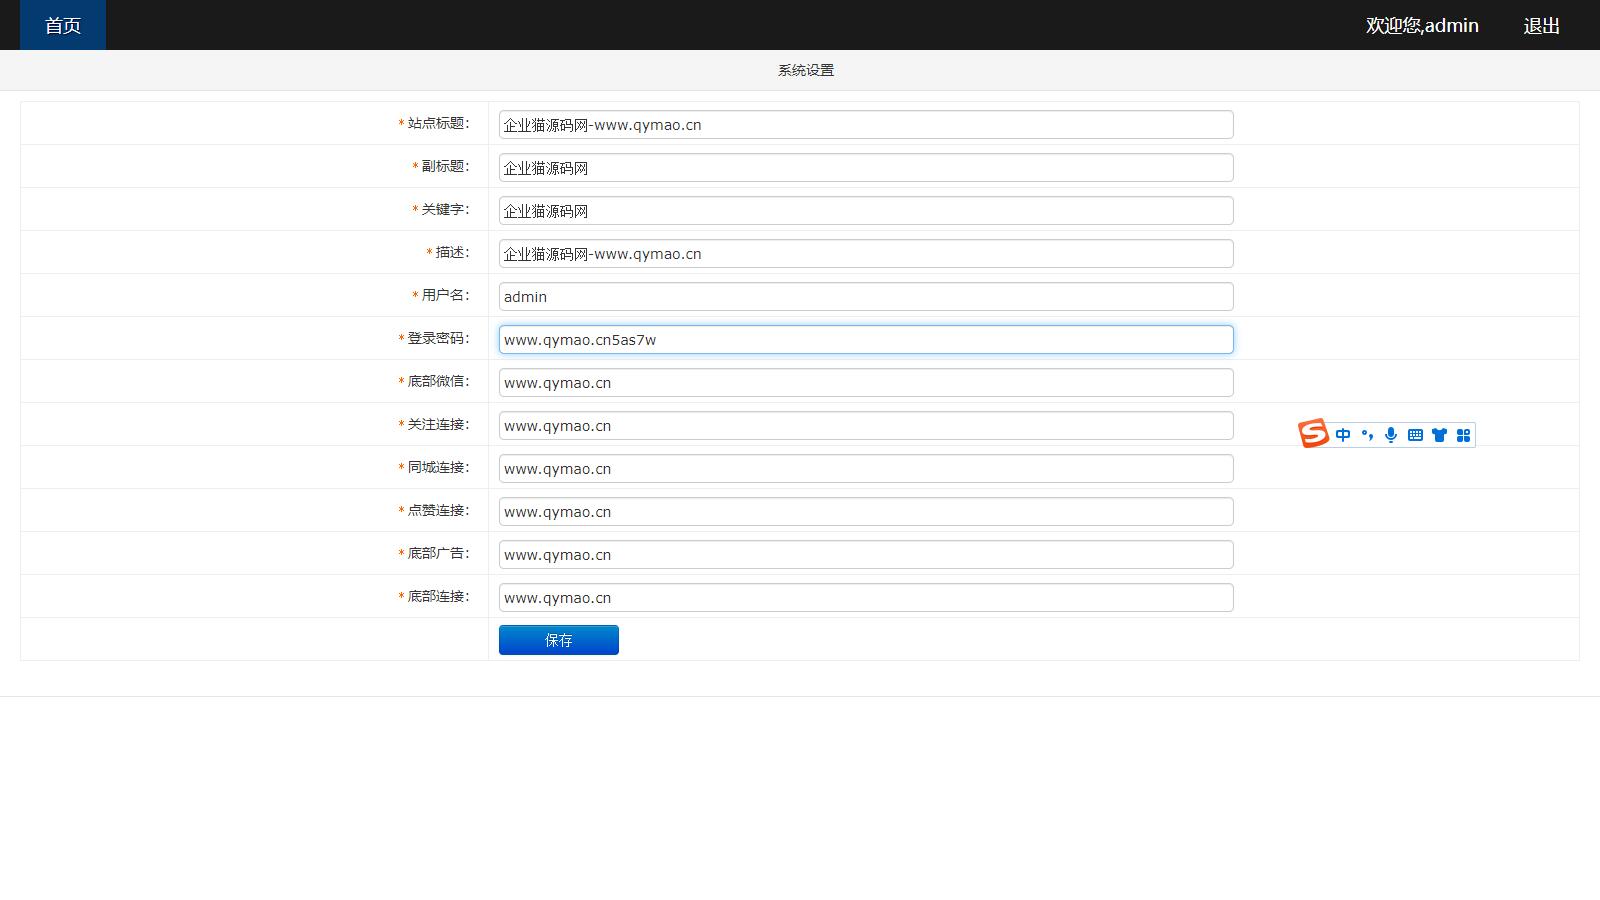Open the Sogou toolbox grid icon
The height and width of the screenshot is (900, 1600).
pos(1463,435)
